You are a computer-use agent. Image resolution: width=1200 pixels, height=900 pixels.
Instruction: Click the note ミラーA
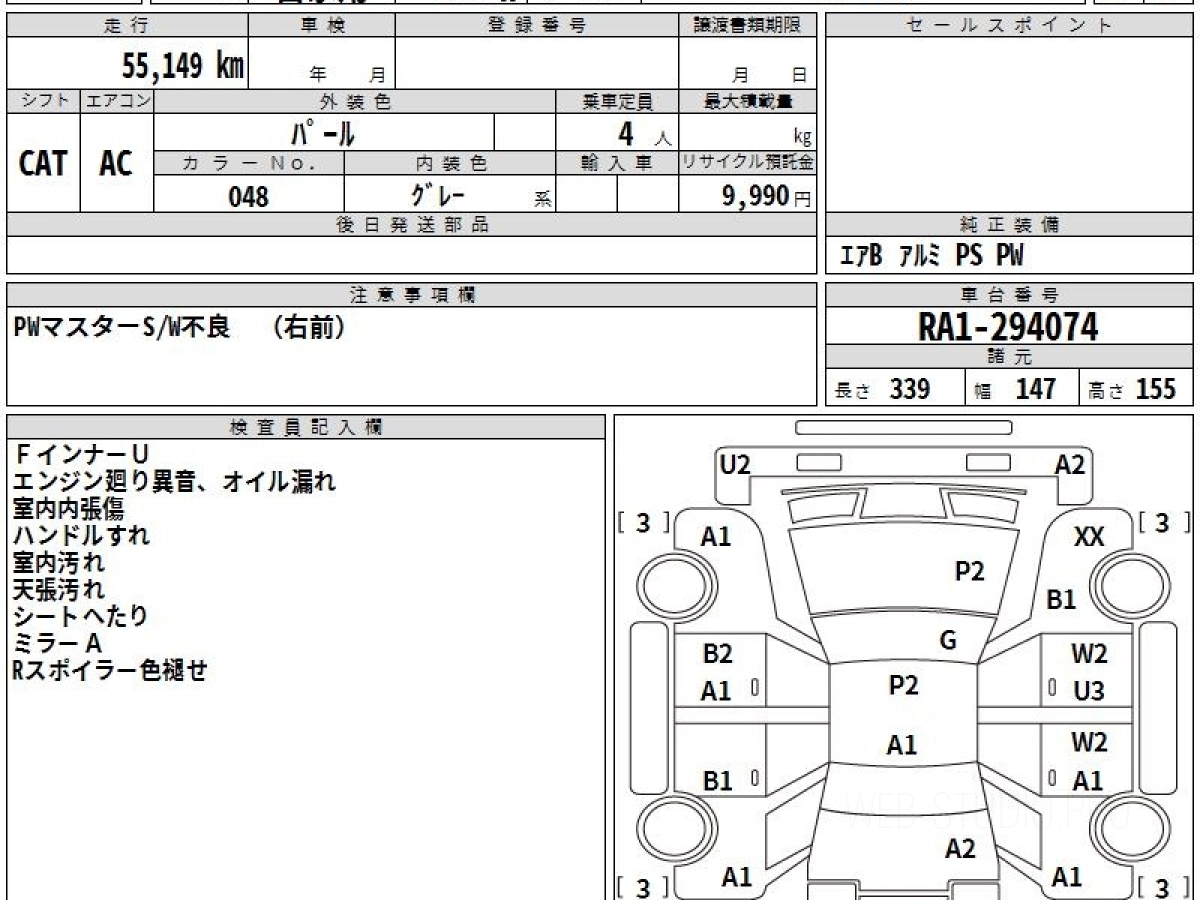(x=58, y=644)
